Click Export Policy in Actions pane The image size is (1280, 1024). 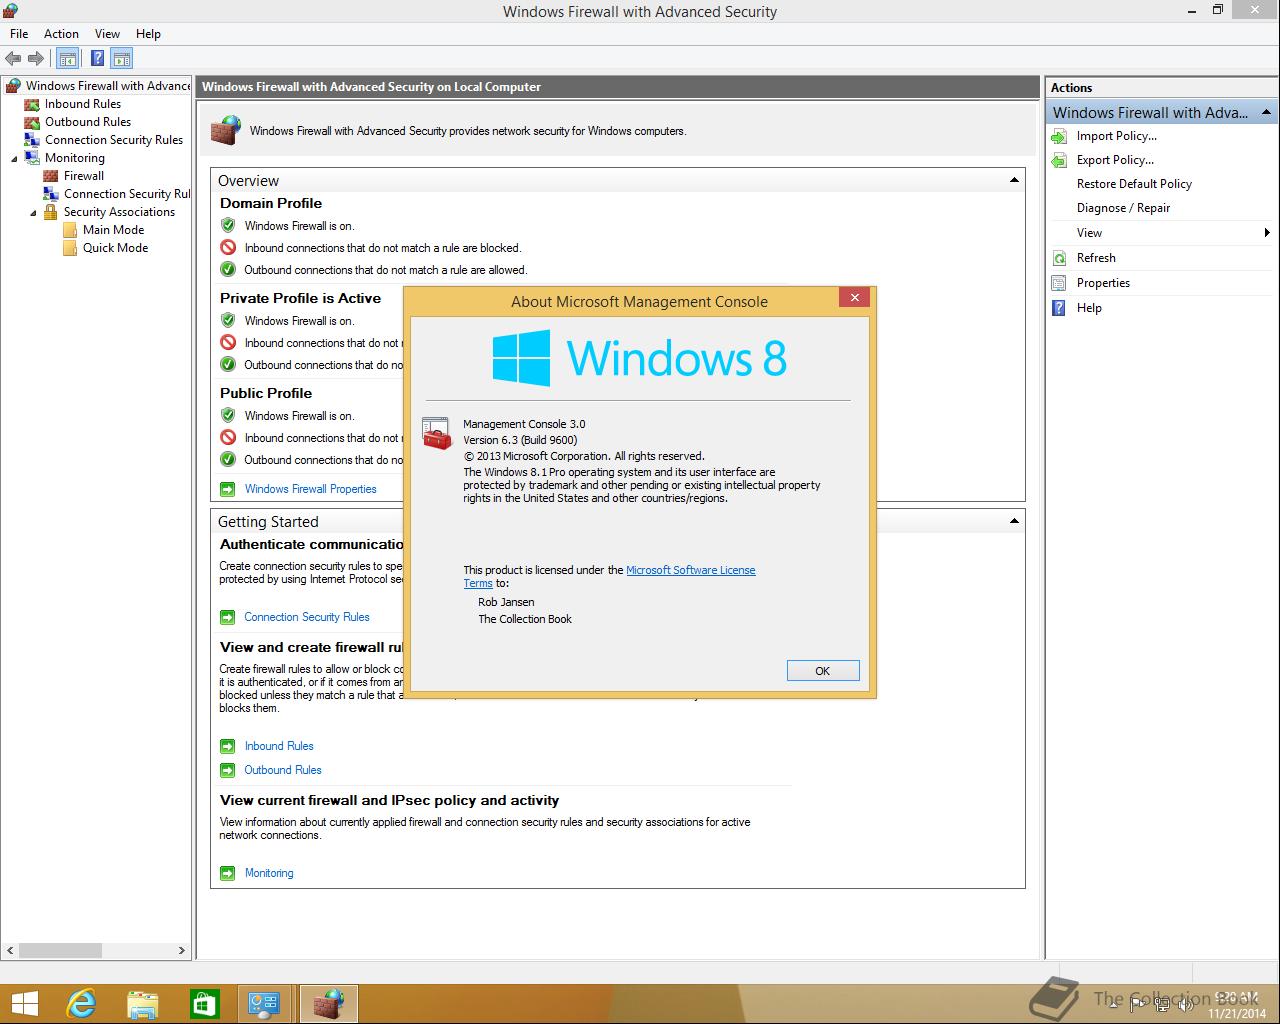pyautogui.click(x=1115, y=160)
